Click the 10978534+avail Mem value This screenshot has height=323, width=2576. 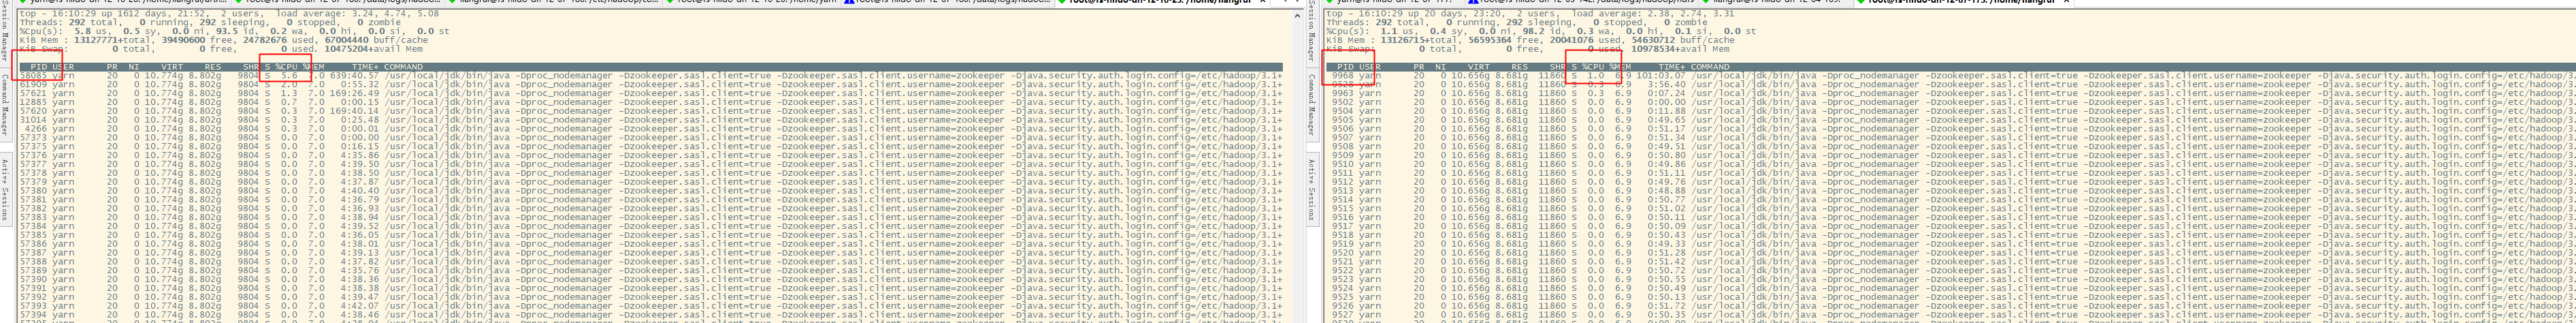point(1681,49)
